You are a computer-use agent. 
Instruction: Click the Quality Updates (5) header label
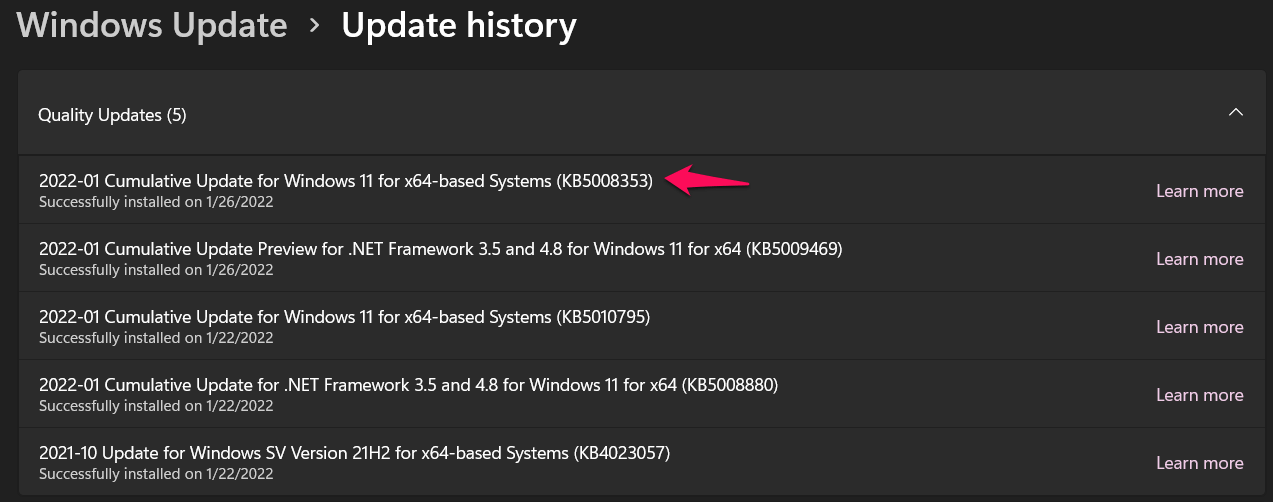point(112,115)
